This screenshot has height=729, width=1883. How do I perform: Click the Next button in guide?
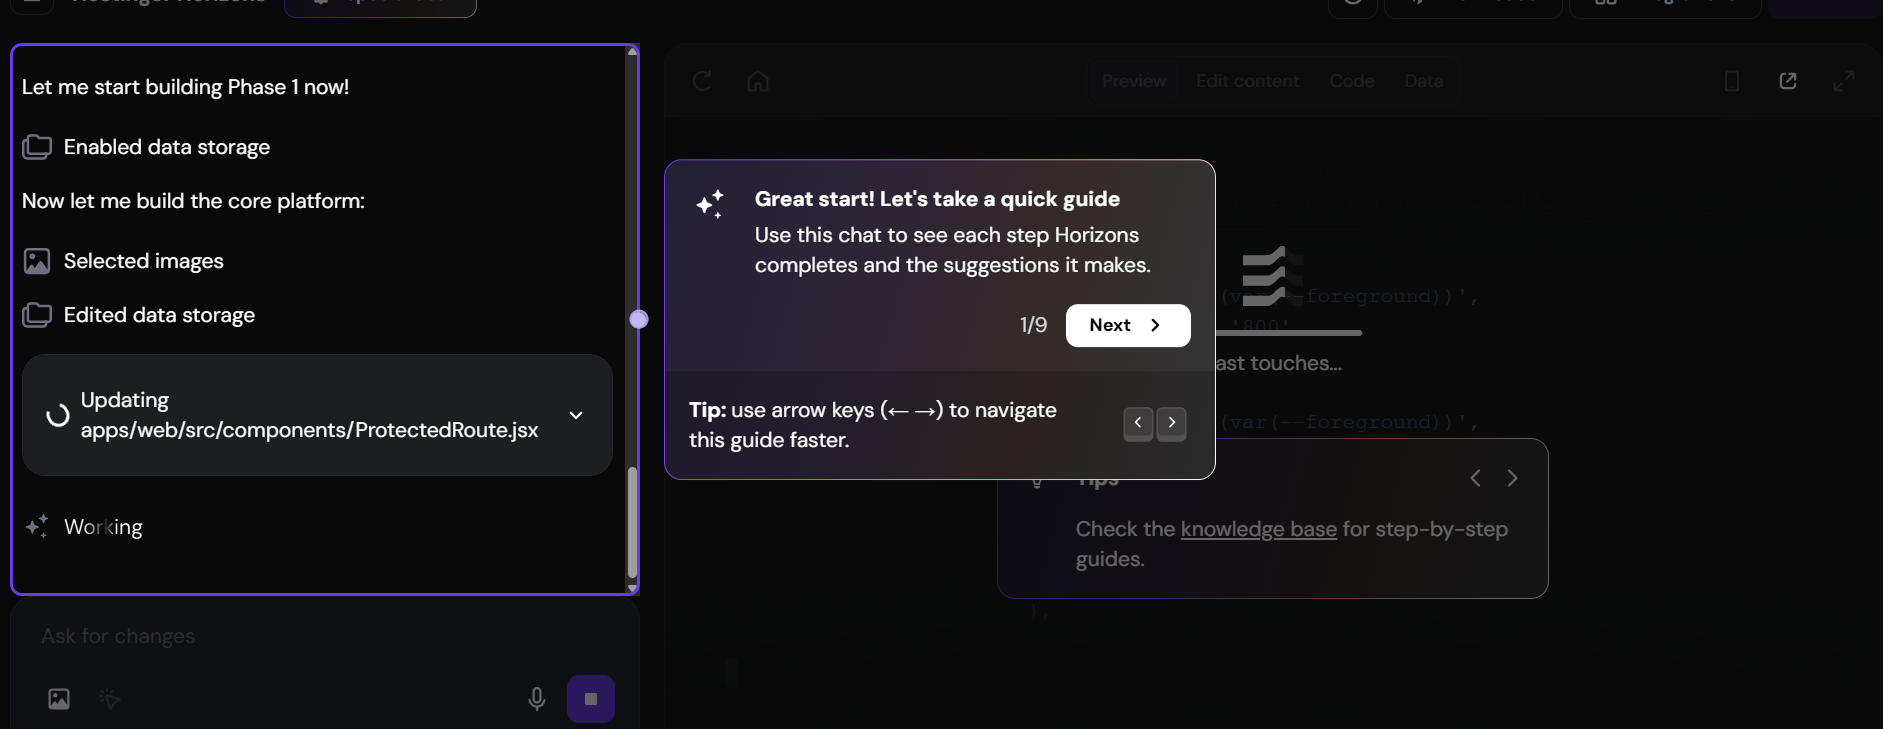1127,325
